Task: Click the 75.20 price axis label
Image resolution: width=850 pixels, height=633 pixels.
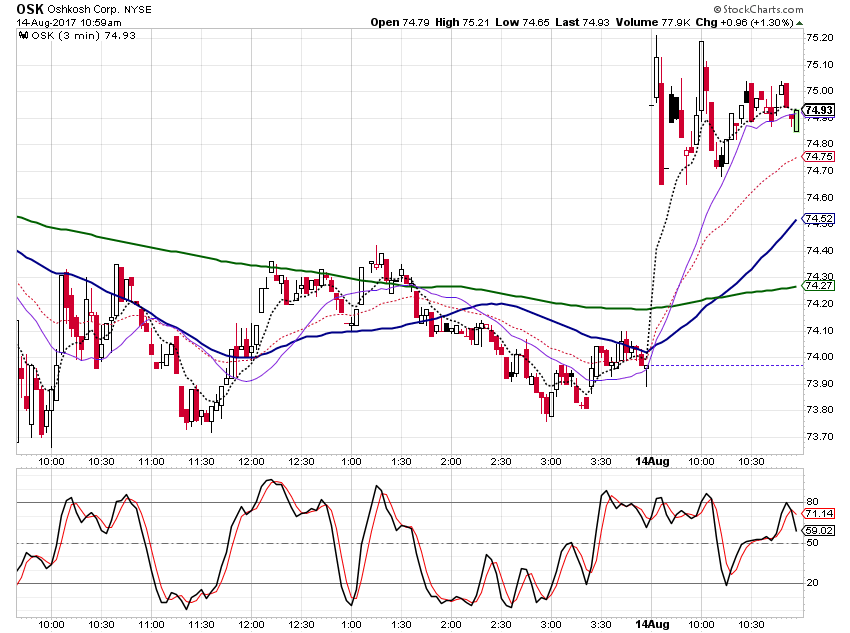Action: click(x=820, y=38)
